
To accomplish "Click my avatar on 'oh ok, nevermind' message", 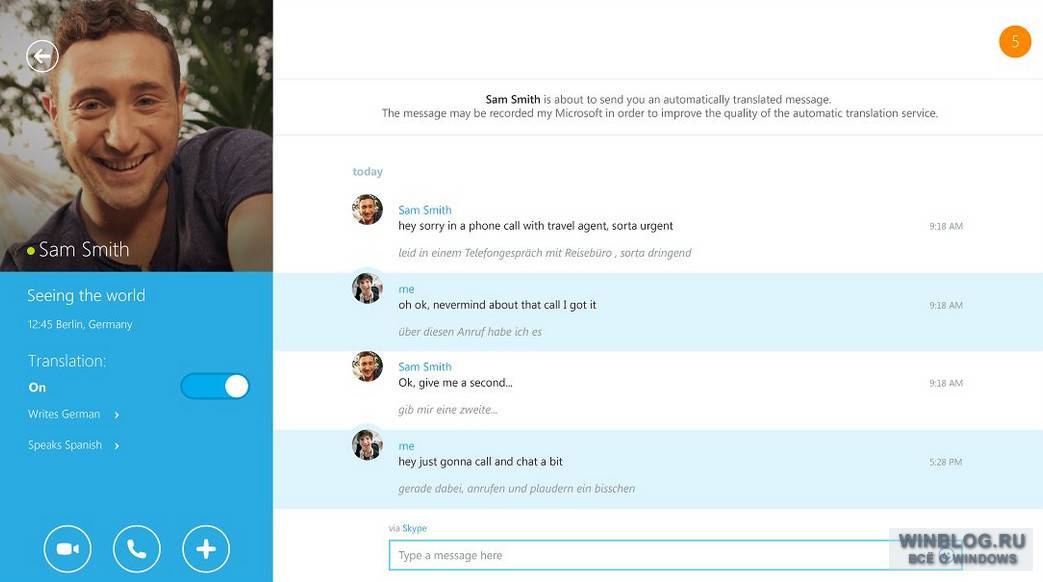I will 367,288.
